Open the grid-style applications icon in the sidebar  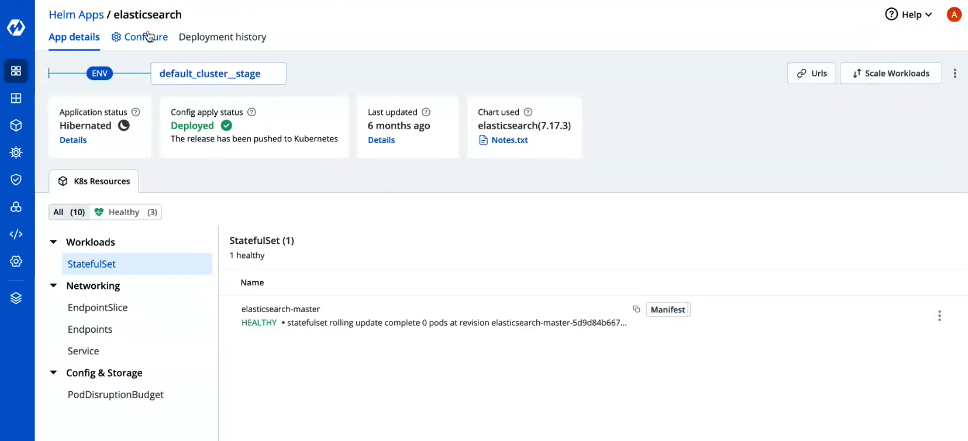(x=16, y=98)
